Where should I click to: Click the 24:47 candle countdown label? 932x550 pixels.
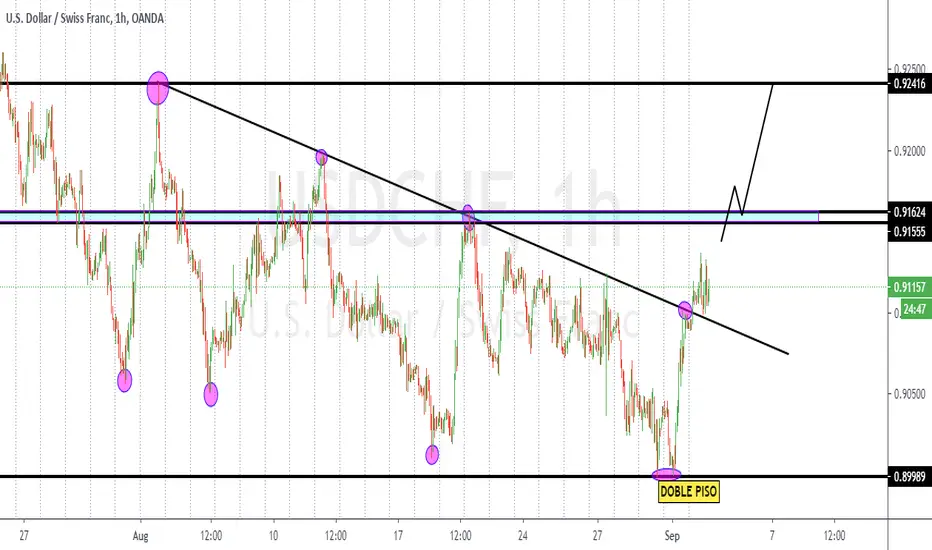[915, 309]
